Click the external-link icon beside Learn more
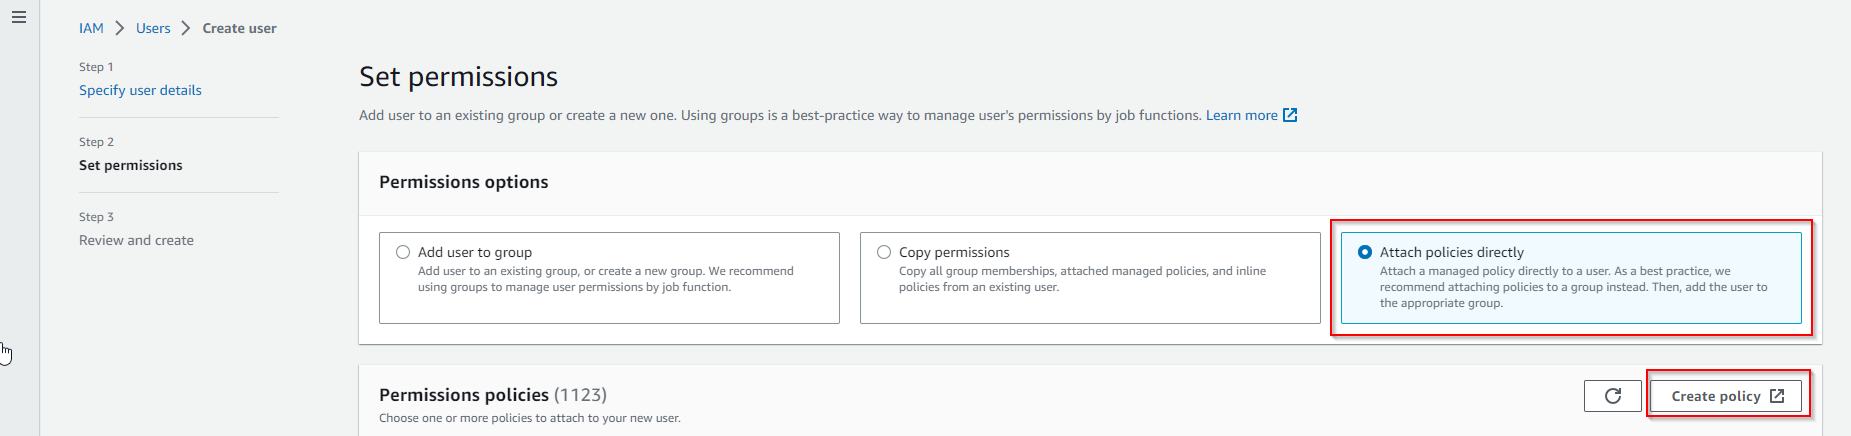 tap(1290, 115)
